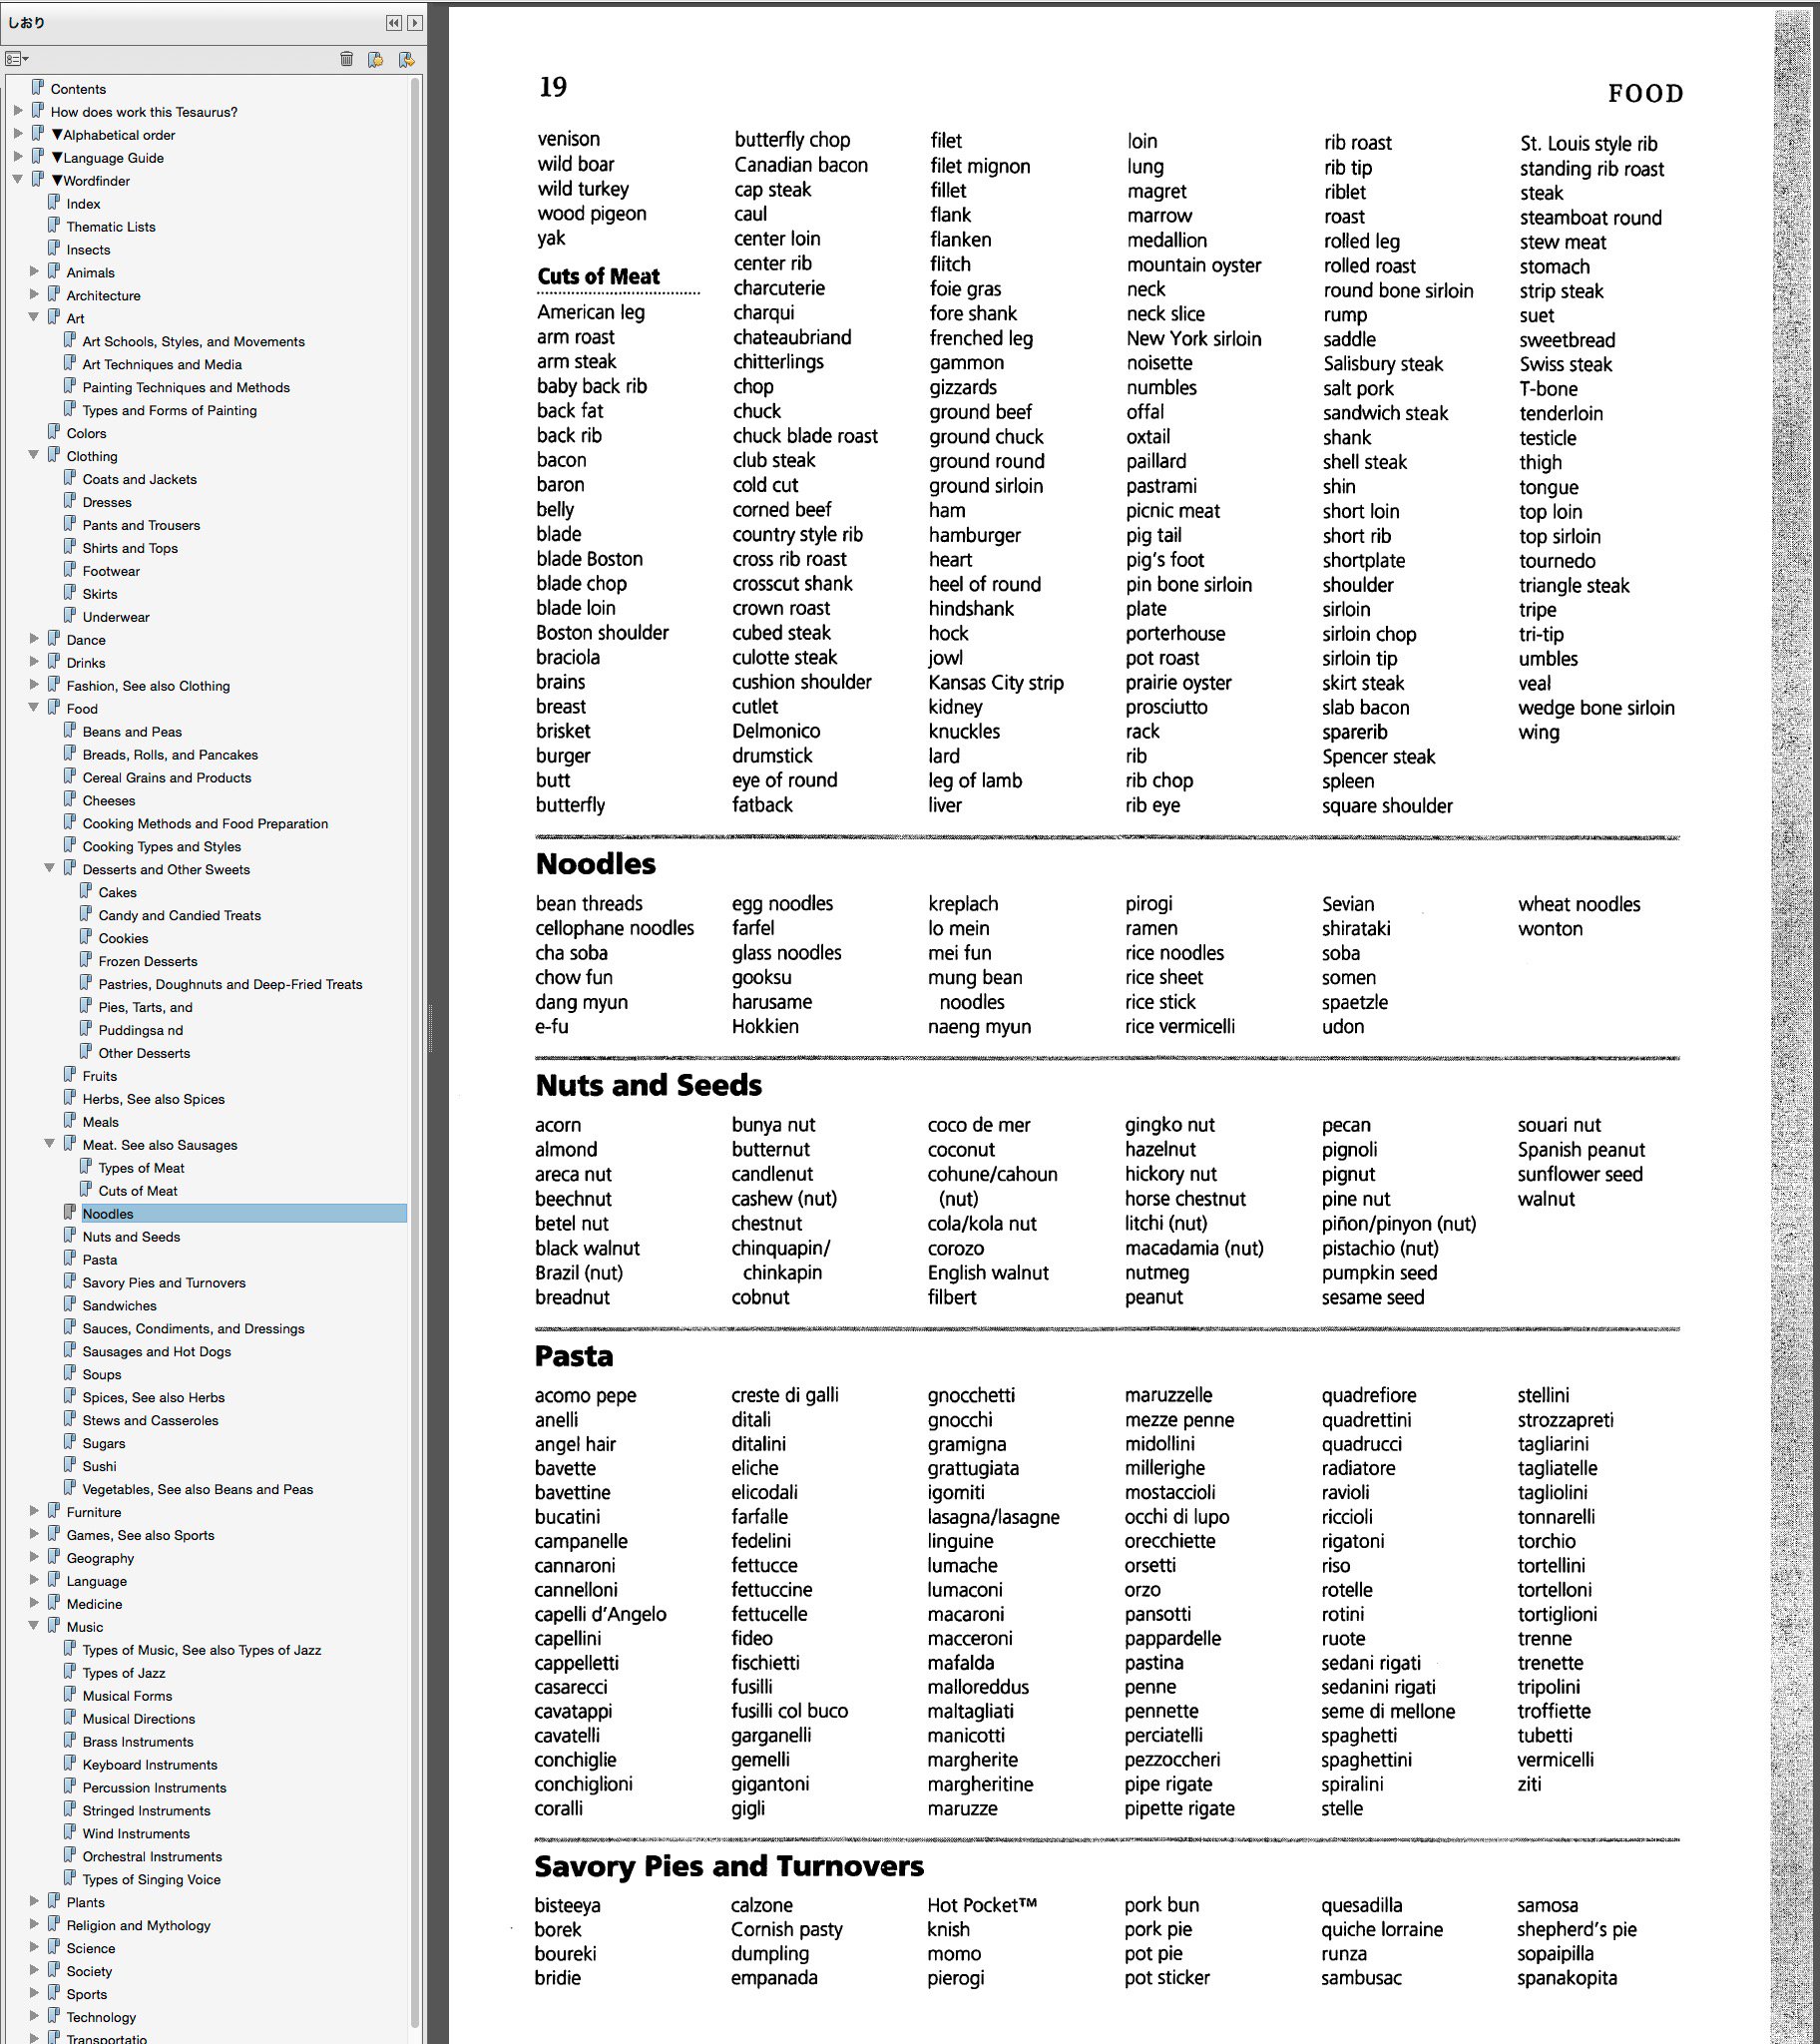The height and width of the screenshot is (2044, 1820).
Task: Click the bookmark icon next to Index
Action: click(x=54, y=203)
